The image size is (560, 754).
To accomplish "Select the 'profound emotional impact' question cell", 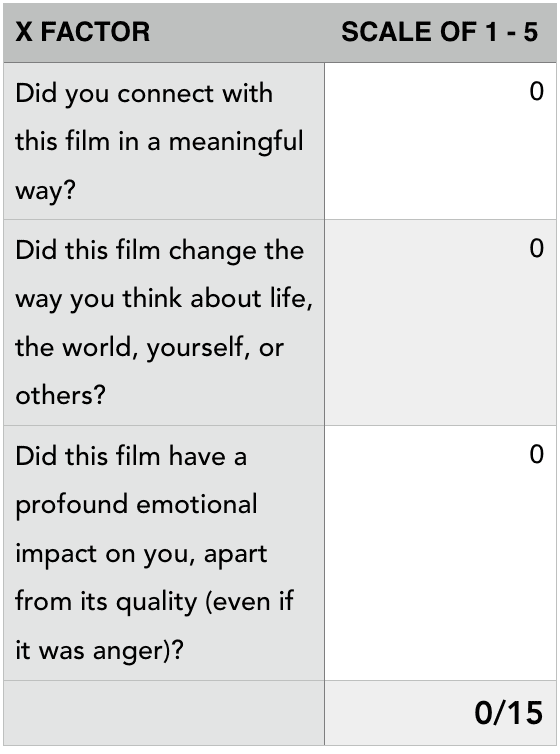I will coord(164,553).
